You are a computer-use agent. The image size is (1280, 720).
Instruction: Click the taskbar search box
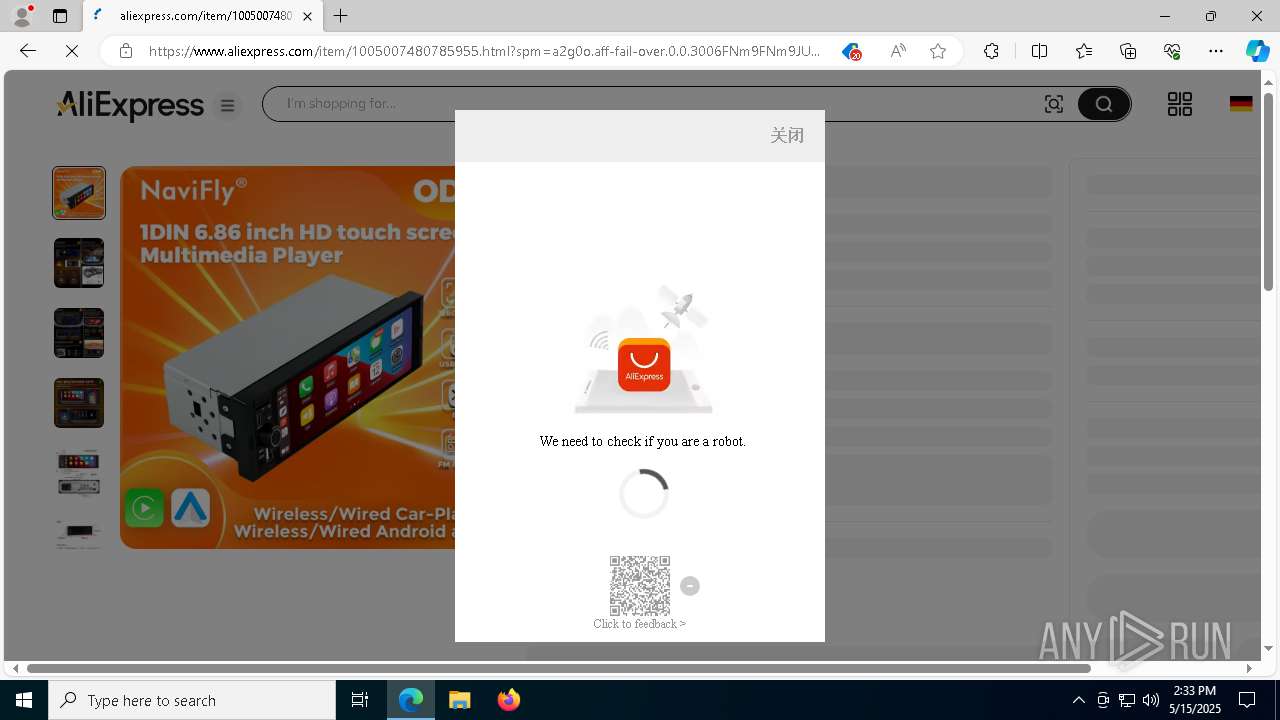click(192, 700)
